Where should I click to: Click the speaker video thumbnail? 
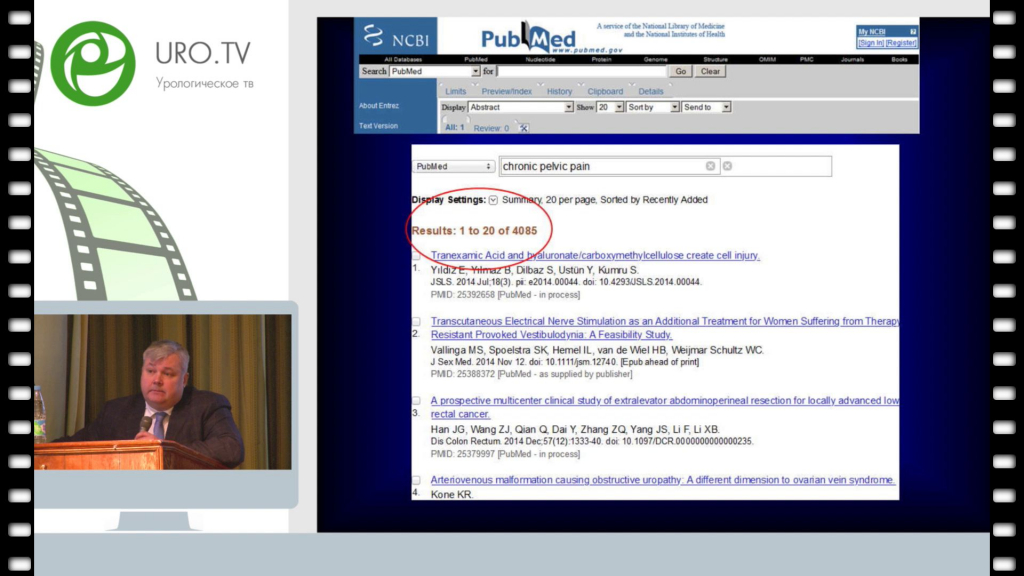pos(163,391)
